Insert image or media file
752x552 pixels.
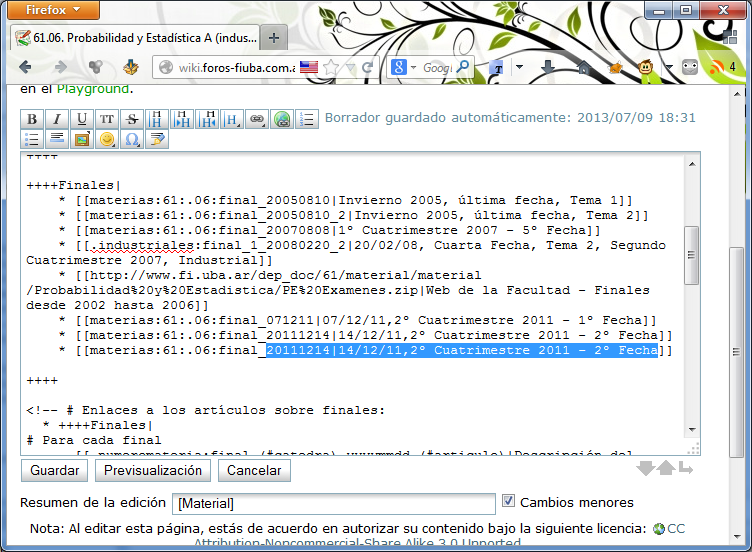82,139
